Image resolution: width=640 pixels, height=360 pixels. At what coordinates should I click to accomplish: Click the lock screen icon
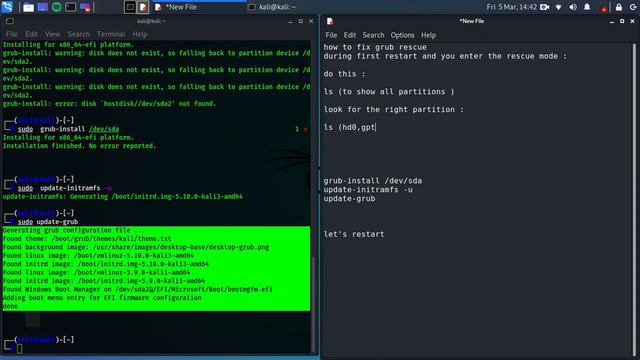(x=619, y=7)
